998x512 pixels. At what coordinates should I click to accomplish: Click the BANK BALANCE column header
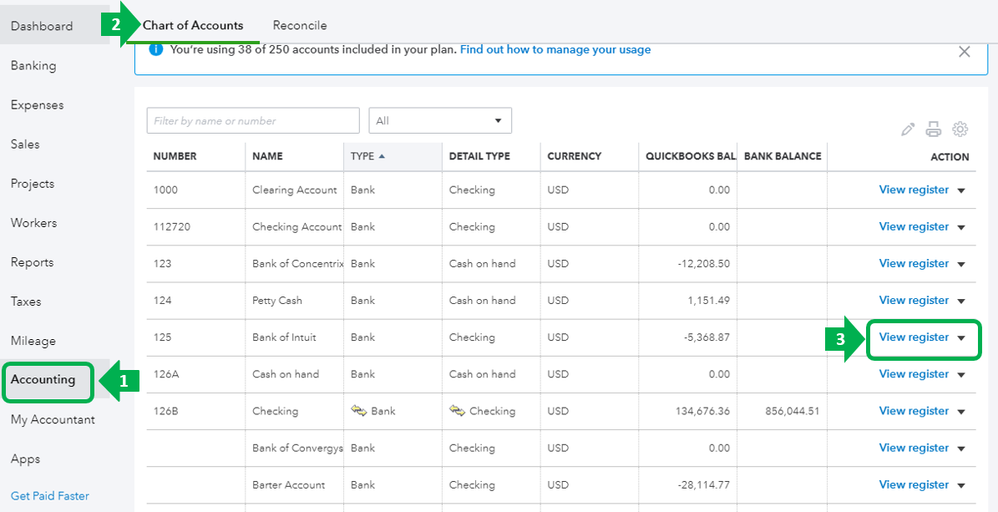pos(782,157)
